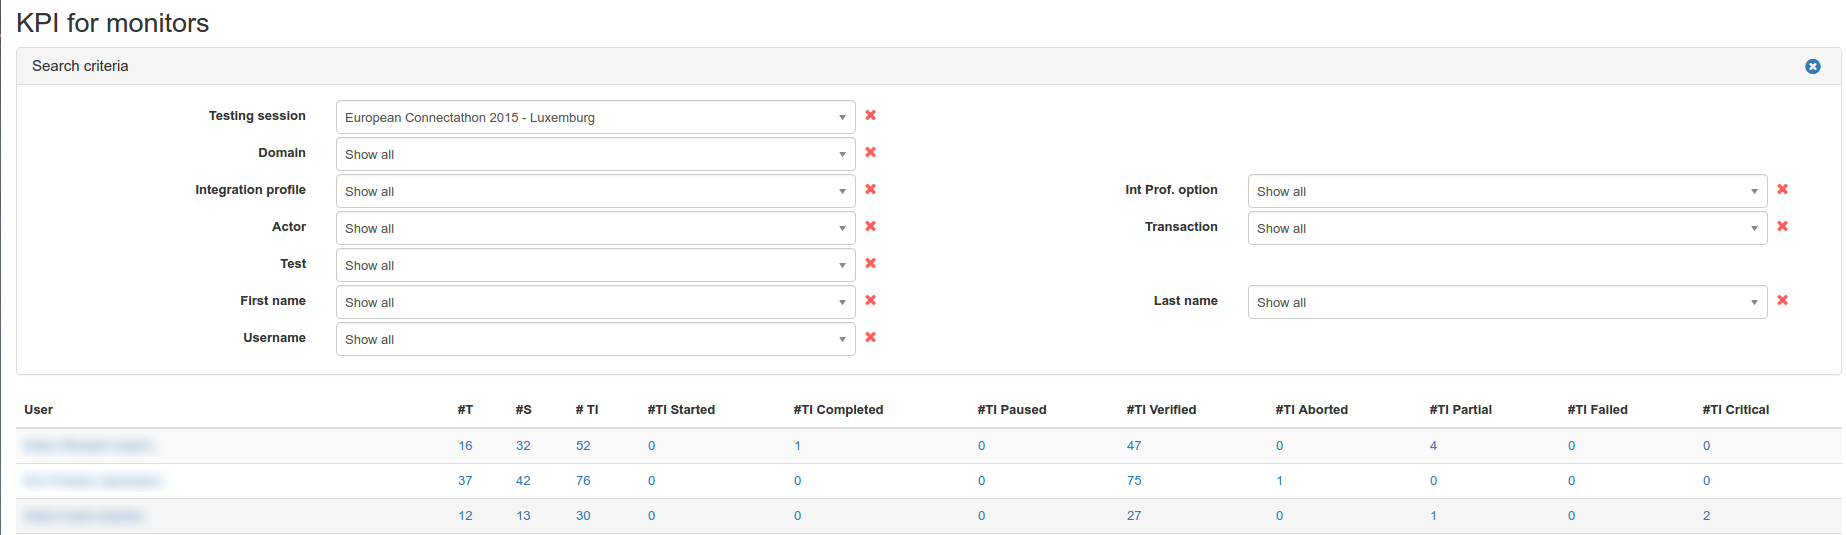Clear the Domain filter with red X
Screen dimensions: 1846x535
(870, 152)
